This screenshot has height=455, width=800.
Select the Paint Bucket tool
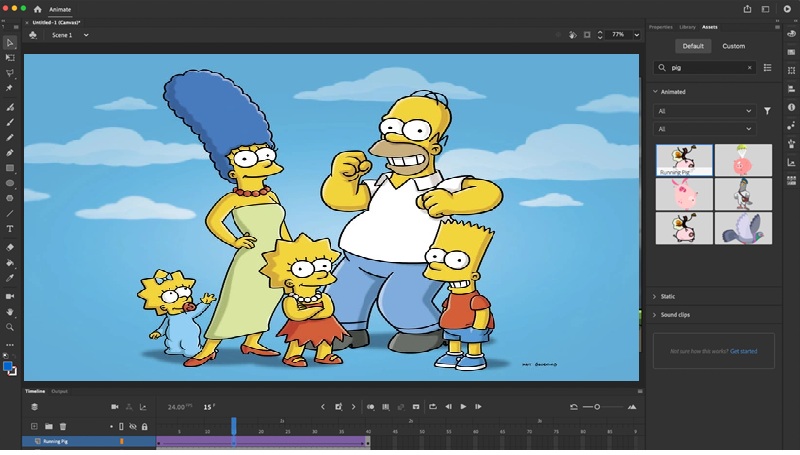click(10, 263)
